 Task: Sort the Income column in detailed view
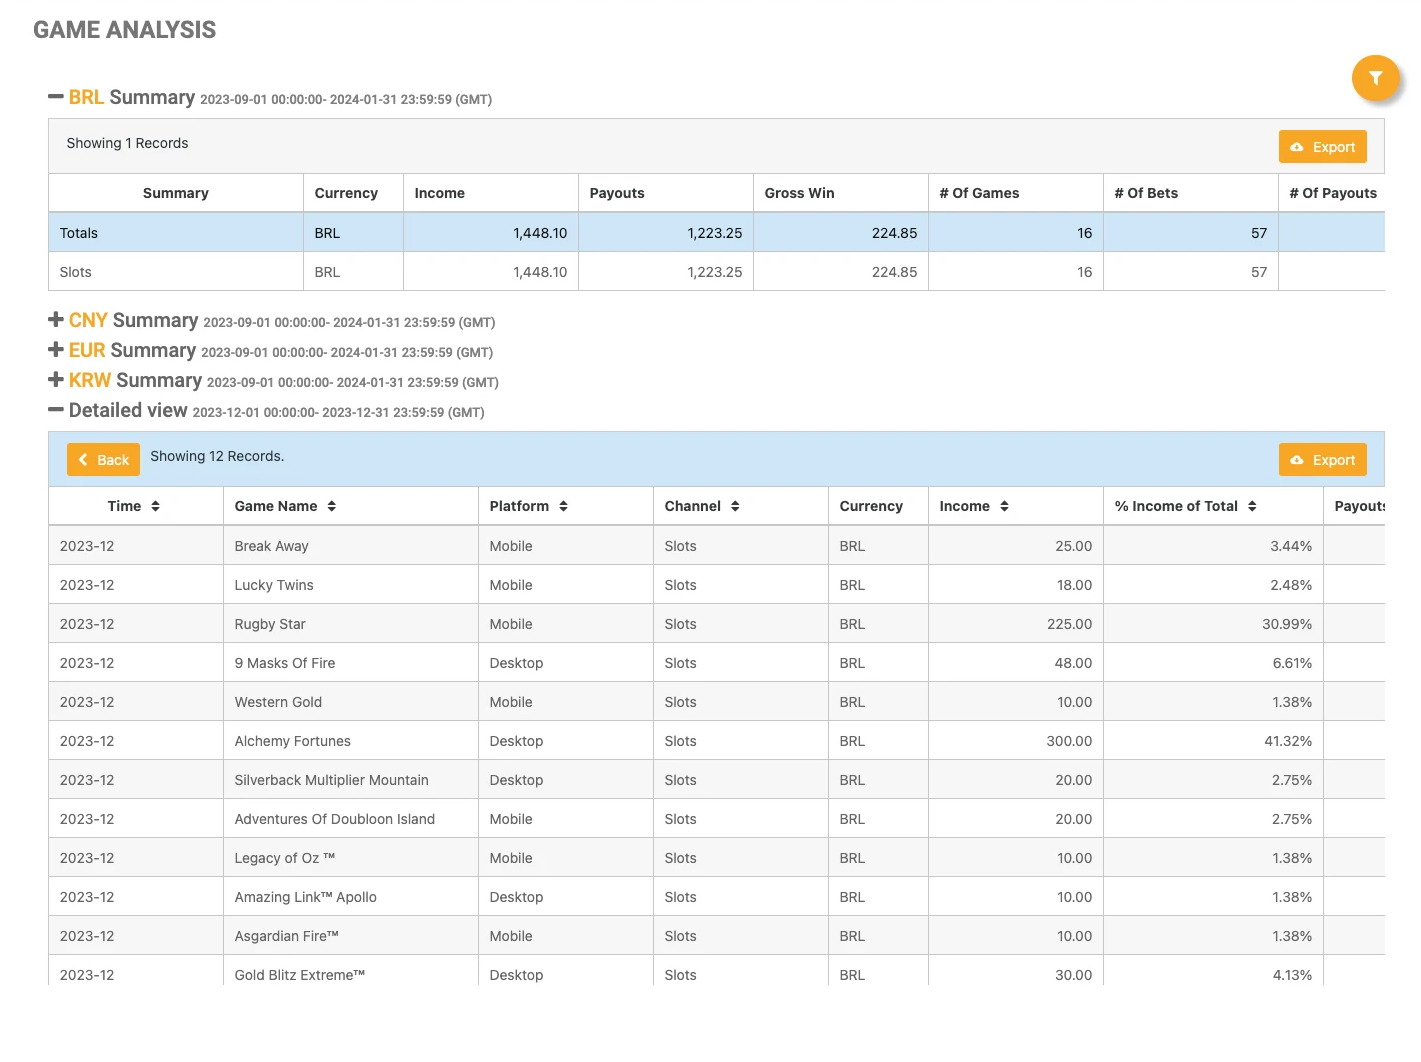[x=1004, y=507]
